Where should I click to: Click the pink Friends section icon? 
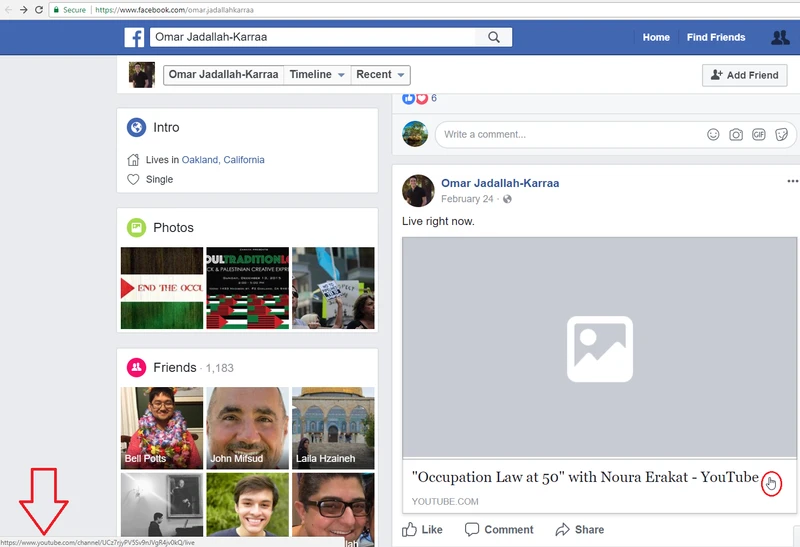(x=136, y=367)
